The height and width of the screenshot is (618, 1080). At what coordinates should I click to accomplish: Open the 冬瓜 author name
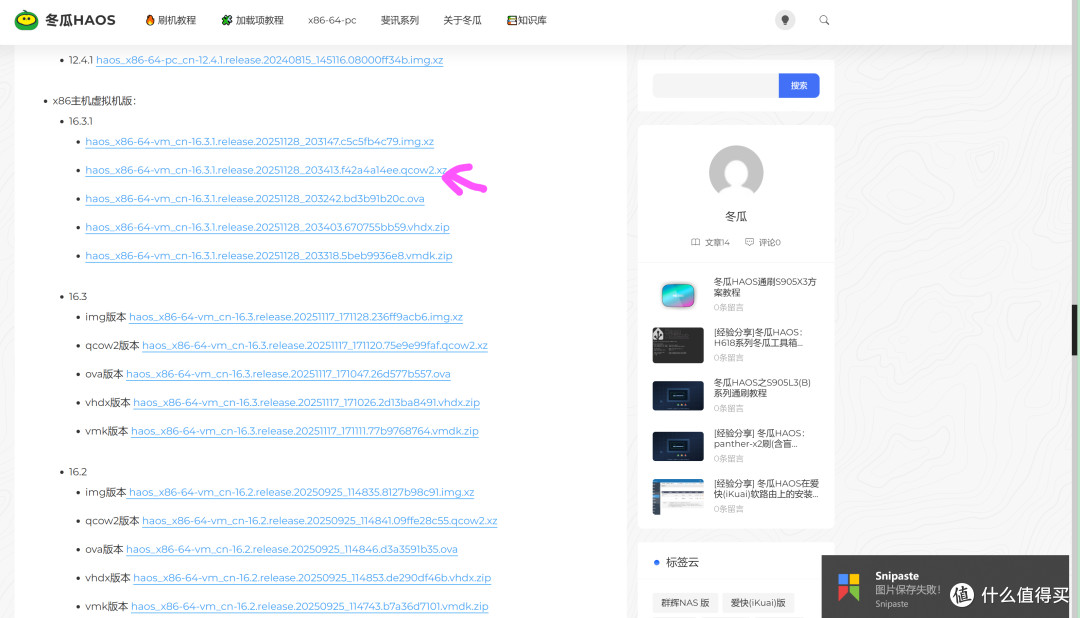click(736, 216)
